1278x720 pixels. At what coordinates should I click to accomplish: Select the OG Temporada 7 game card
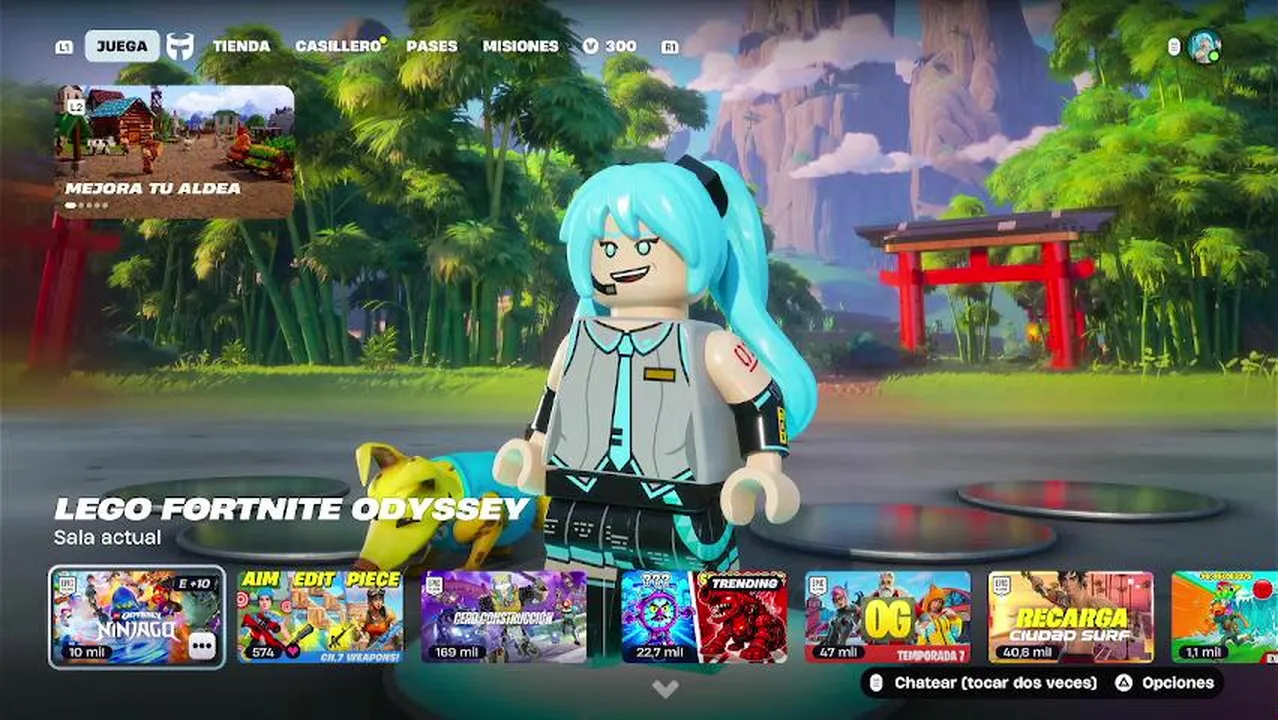pyautogui.click(x=888, y=617)
